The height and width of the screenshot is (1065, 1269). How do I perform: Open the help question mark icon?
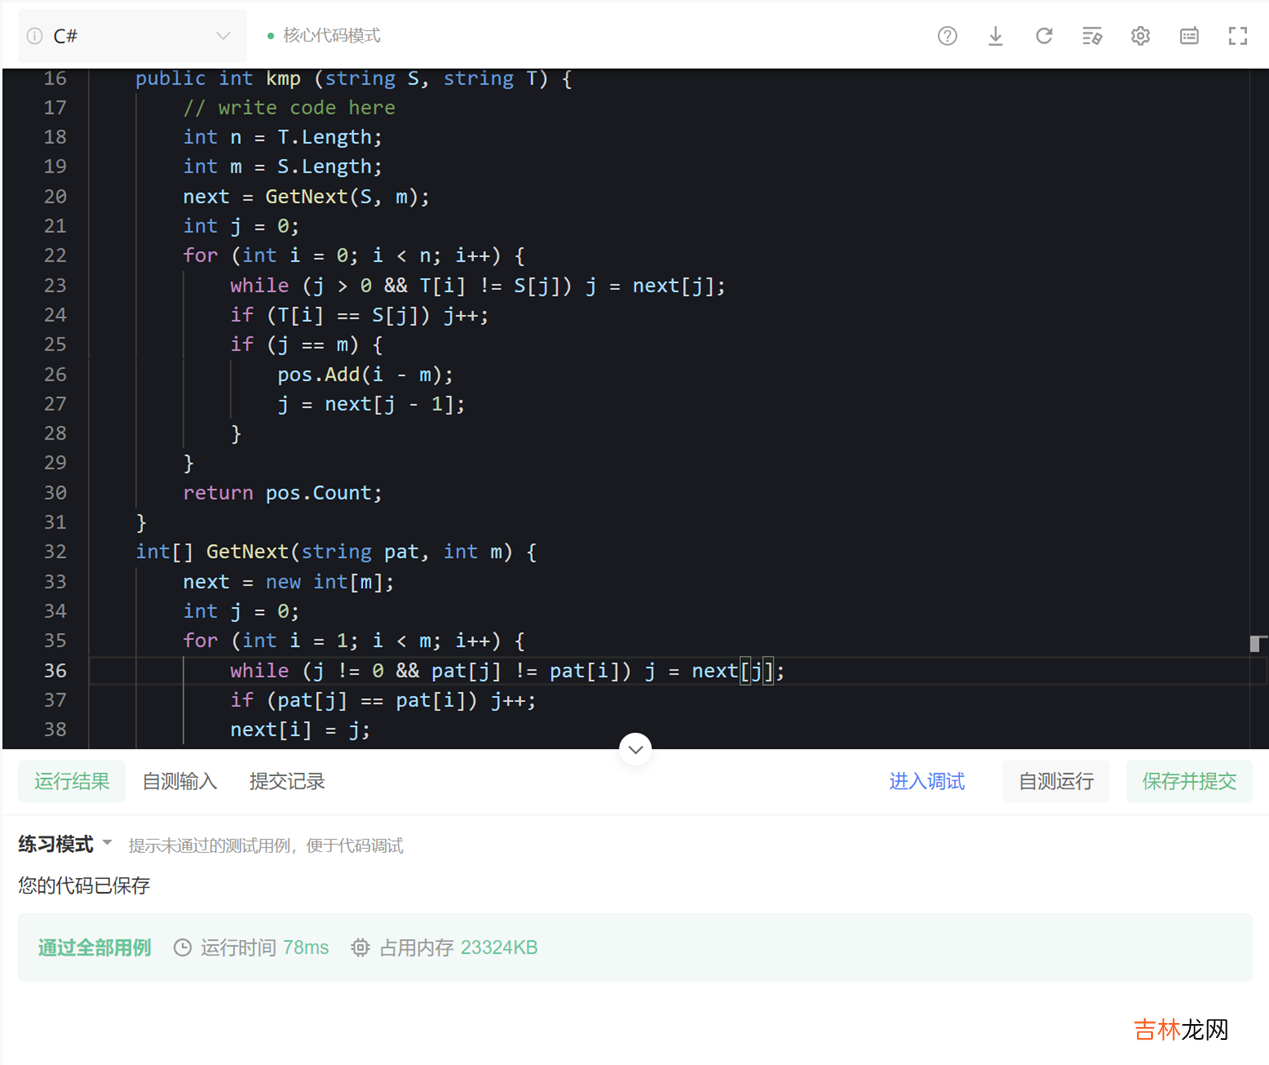[x=947, y=36]
